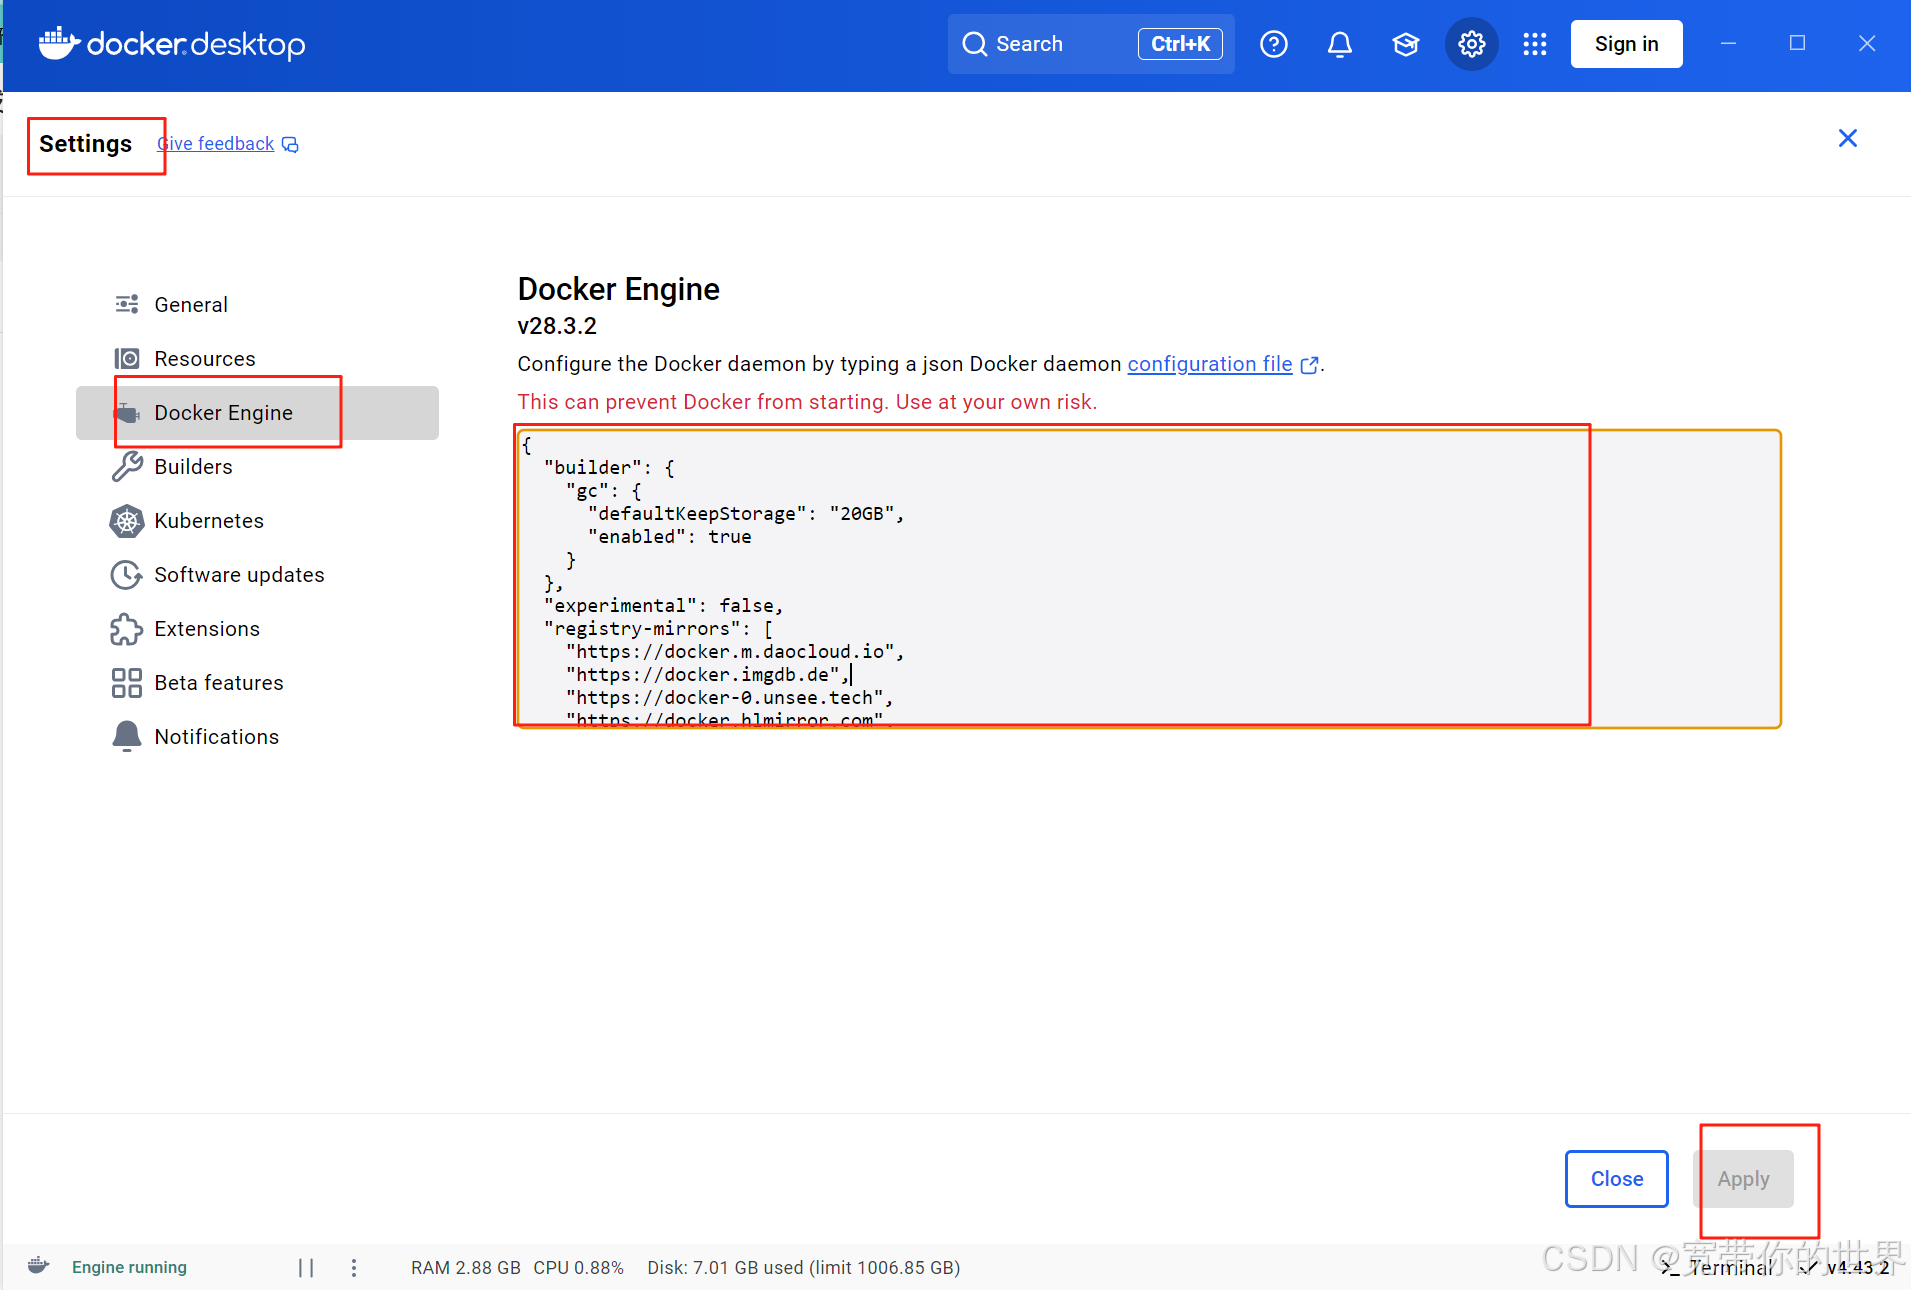This screenshot has height=1290, width=1911.
Task: Click the Builders wrench icon
Action: click(127, 466)
